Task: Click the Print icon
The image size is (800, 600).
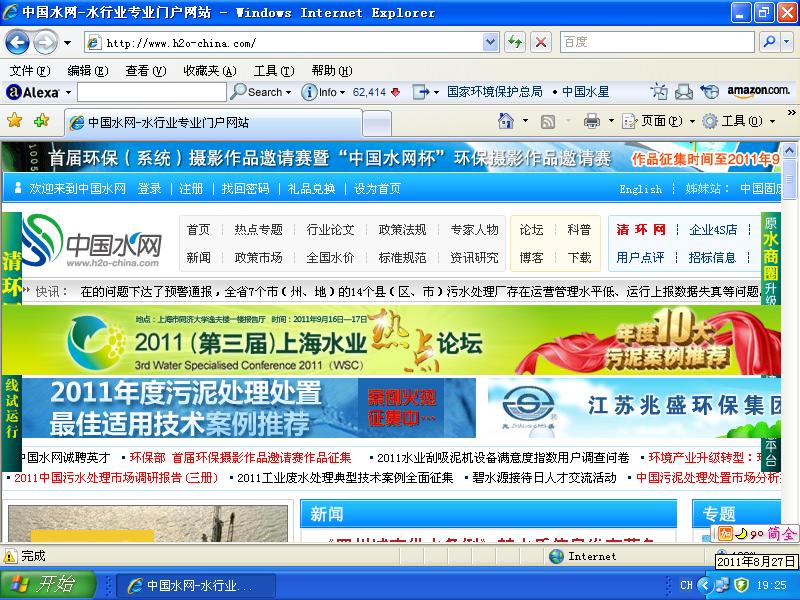Action: coord(592,121)
